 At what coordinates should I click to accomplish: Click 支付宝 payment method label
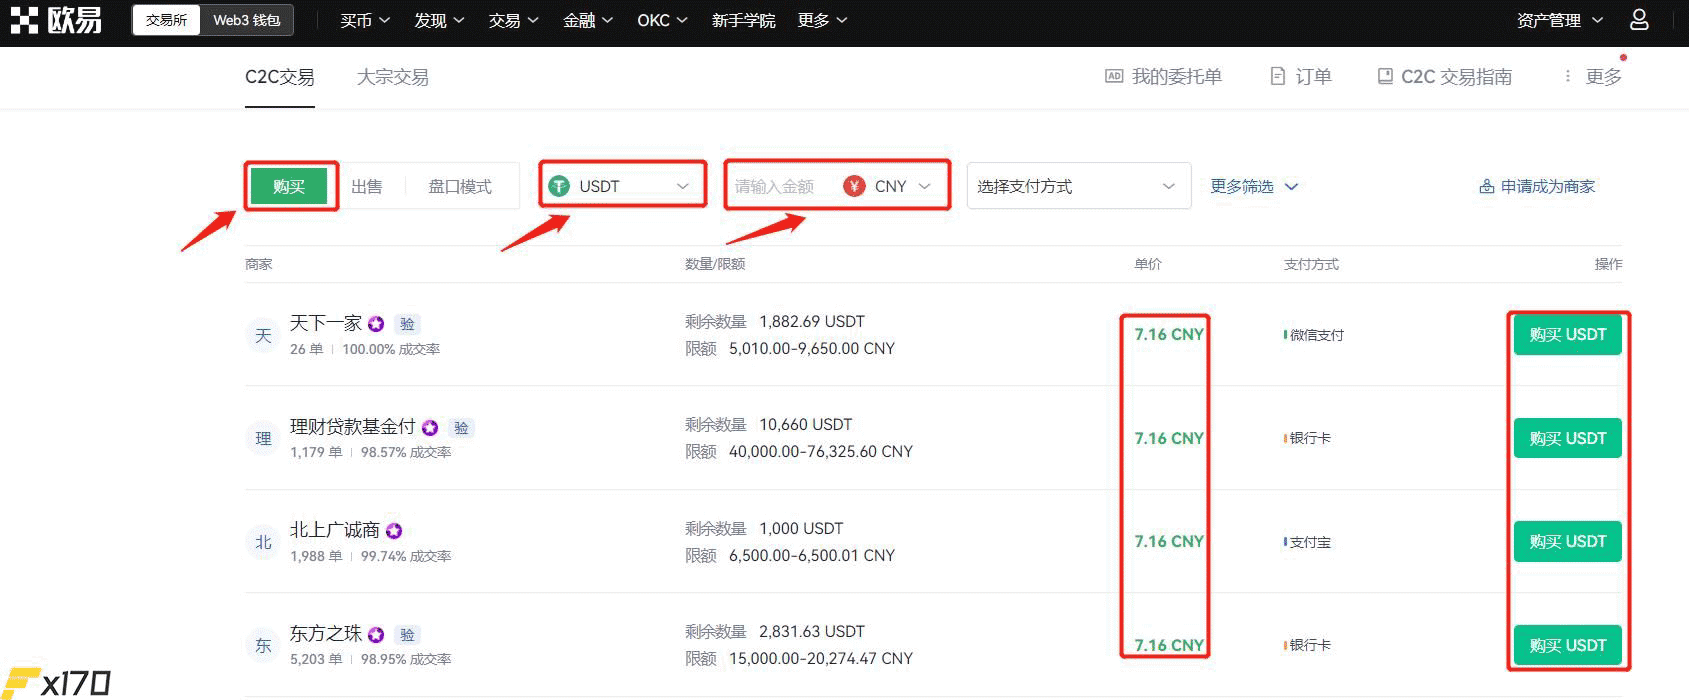1309,542
